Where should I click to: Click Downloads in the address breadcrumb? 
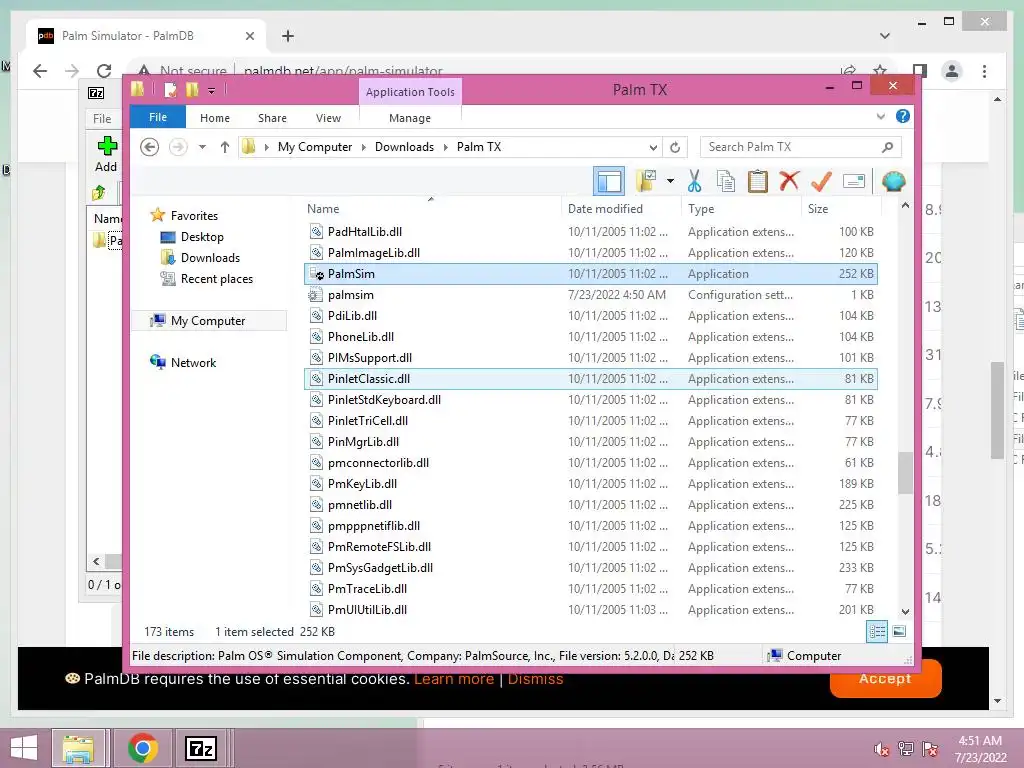(x=404, y=147)
